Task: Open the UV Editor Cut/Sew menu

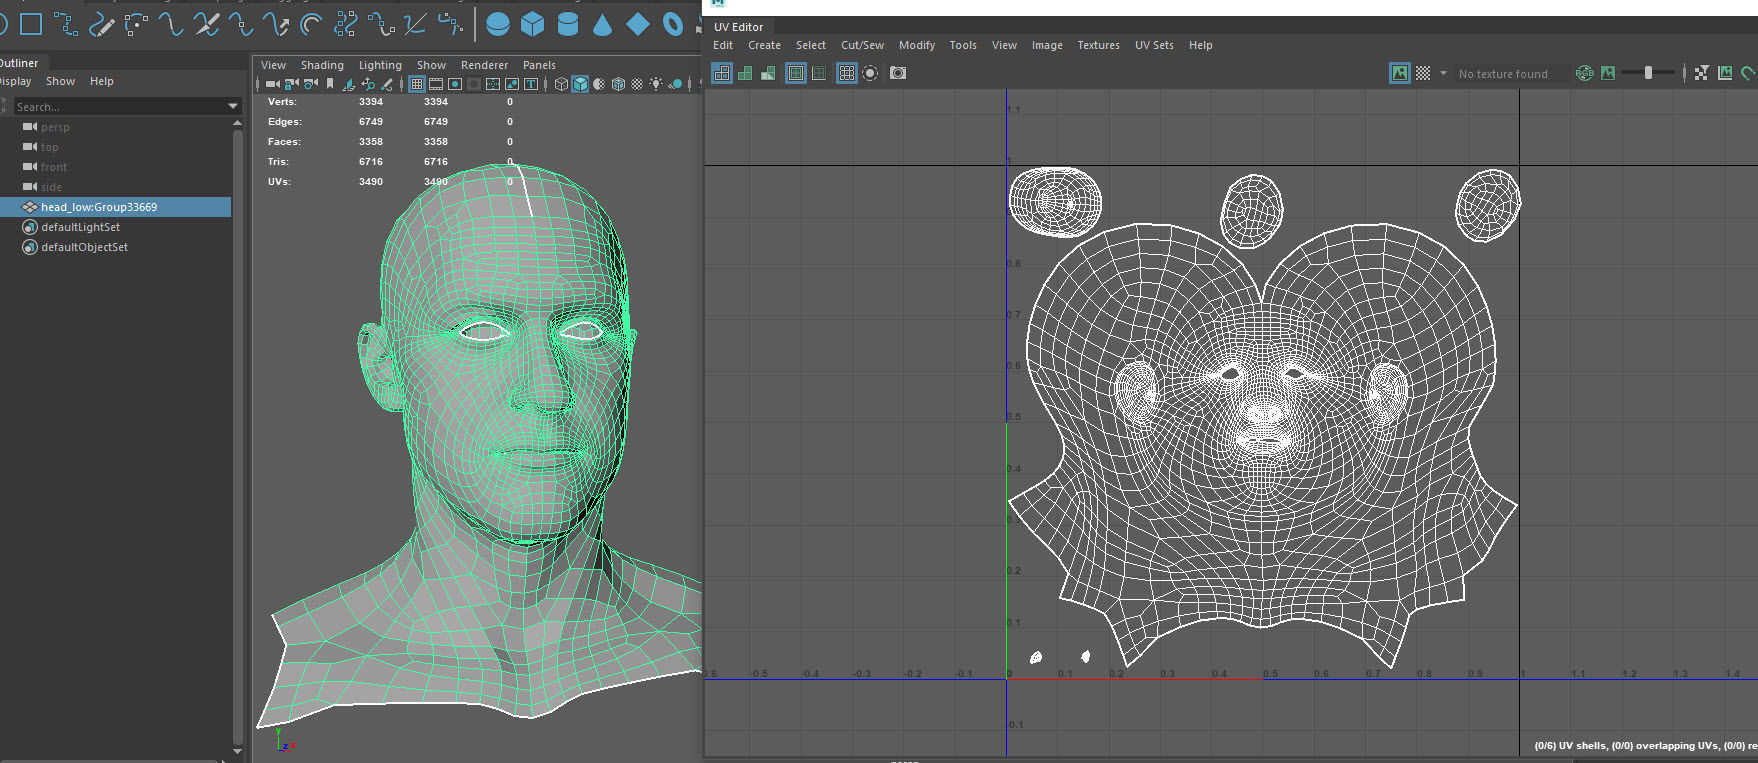Action: [x=862, y=45]
